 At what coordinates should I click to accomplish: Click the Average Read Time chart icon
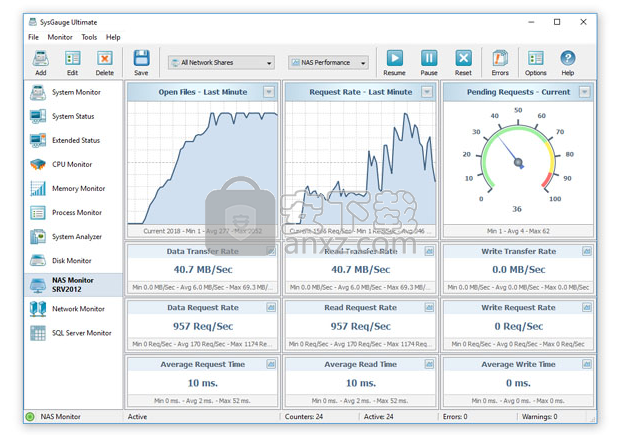point(429,364)
